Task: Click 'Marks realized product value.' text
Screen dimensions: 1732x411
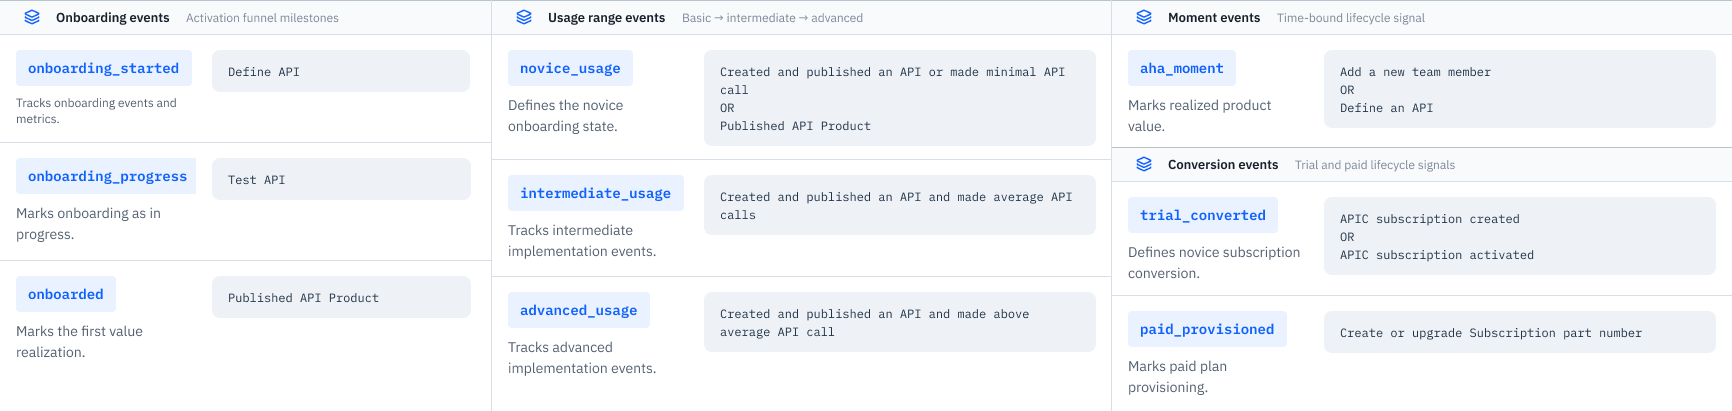Action: coord(1199,116)
